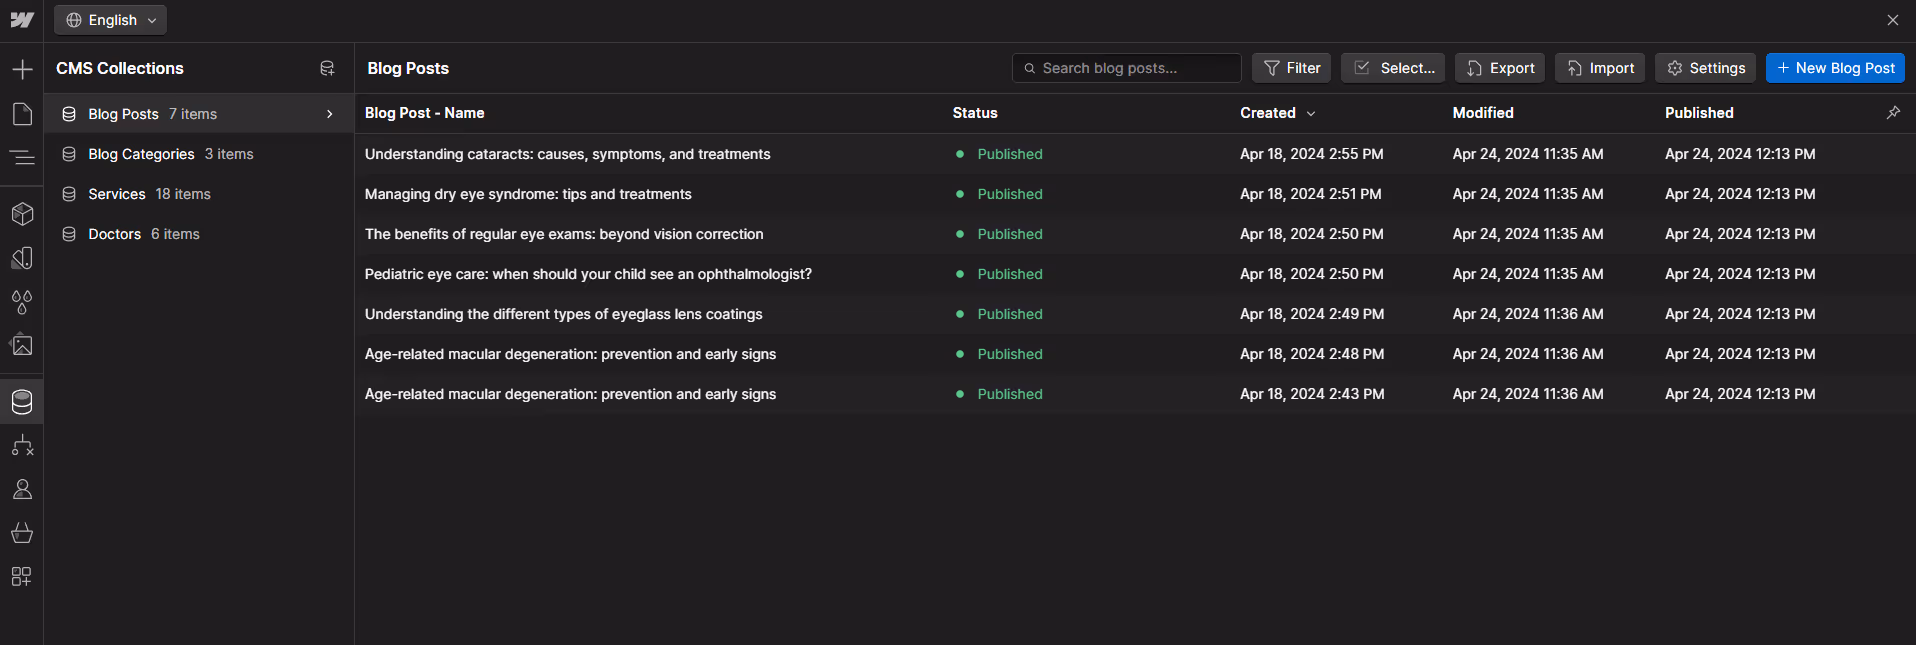
Task: Open the Apps panel
Action: (22, 577)
